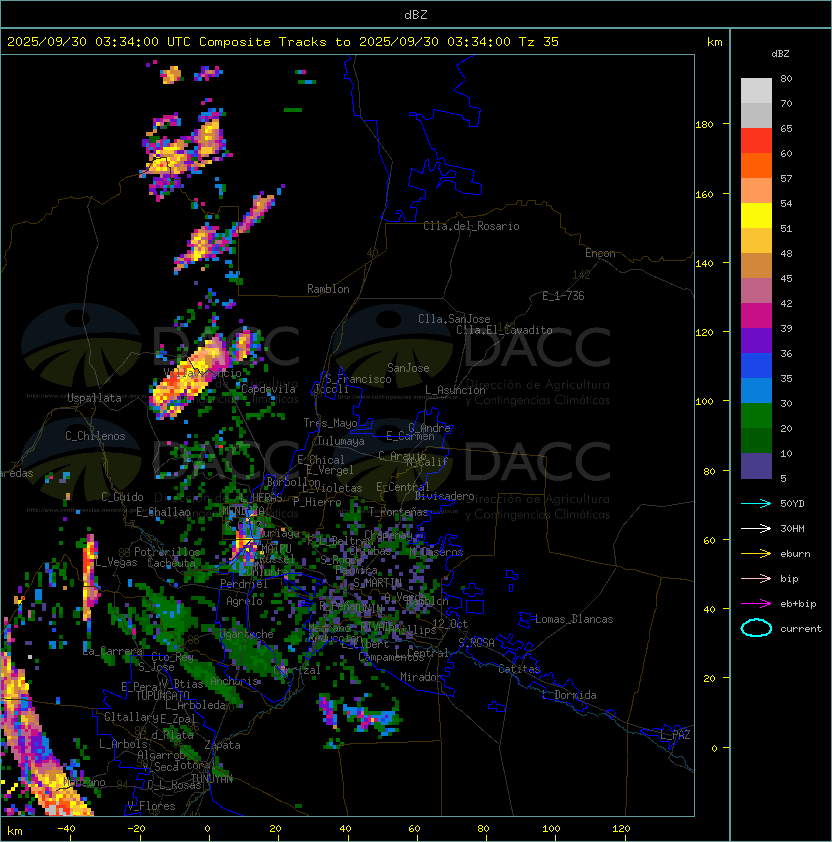Click the 'Tz 35' text in header
The height and width of the screenshot is (842, 832).
(x=539, y=42)
